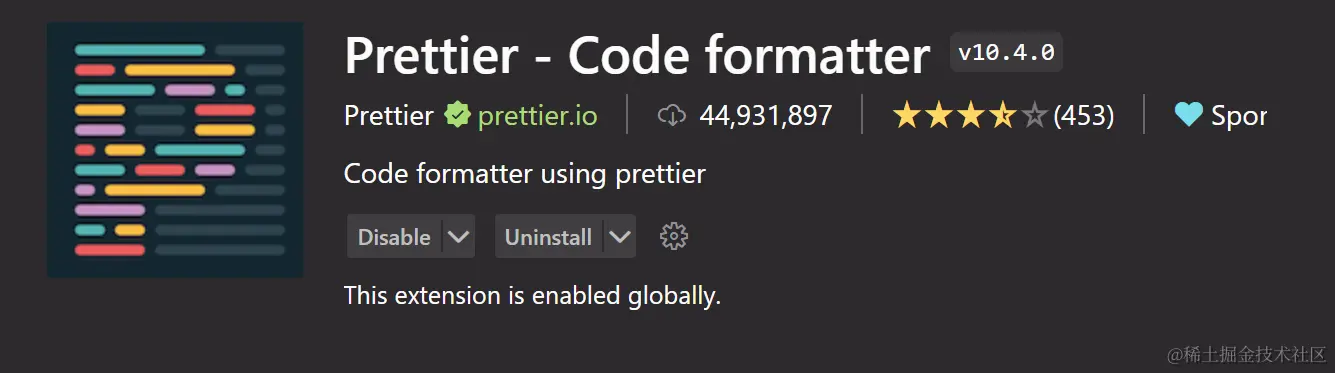The width and height of the screenshot is (1335, 373).
Task: Click the cloud download installs icon
Action: (x=672, y=116)
